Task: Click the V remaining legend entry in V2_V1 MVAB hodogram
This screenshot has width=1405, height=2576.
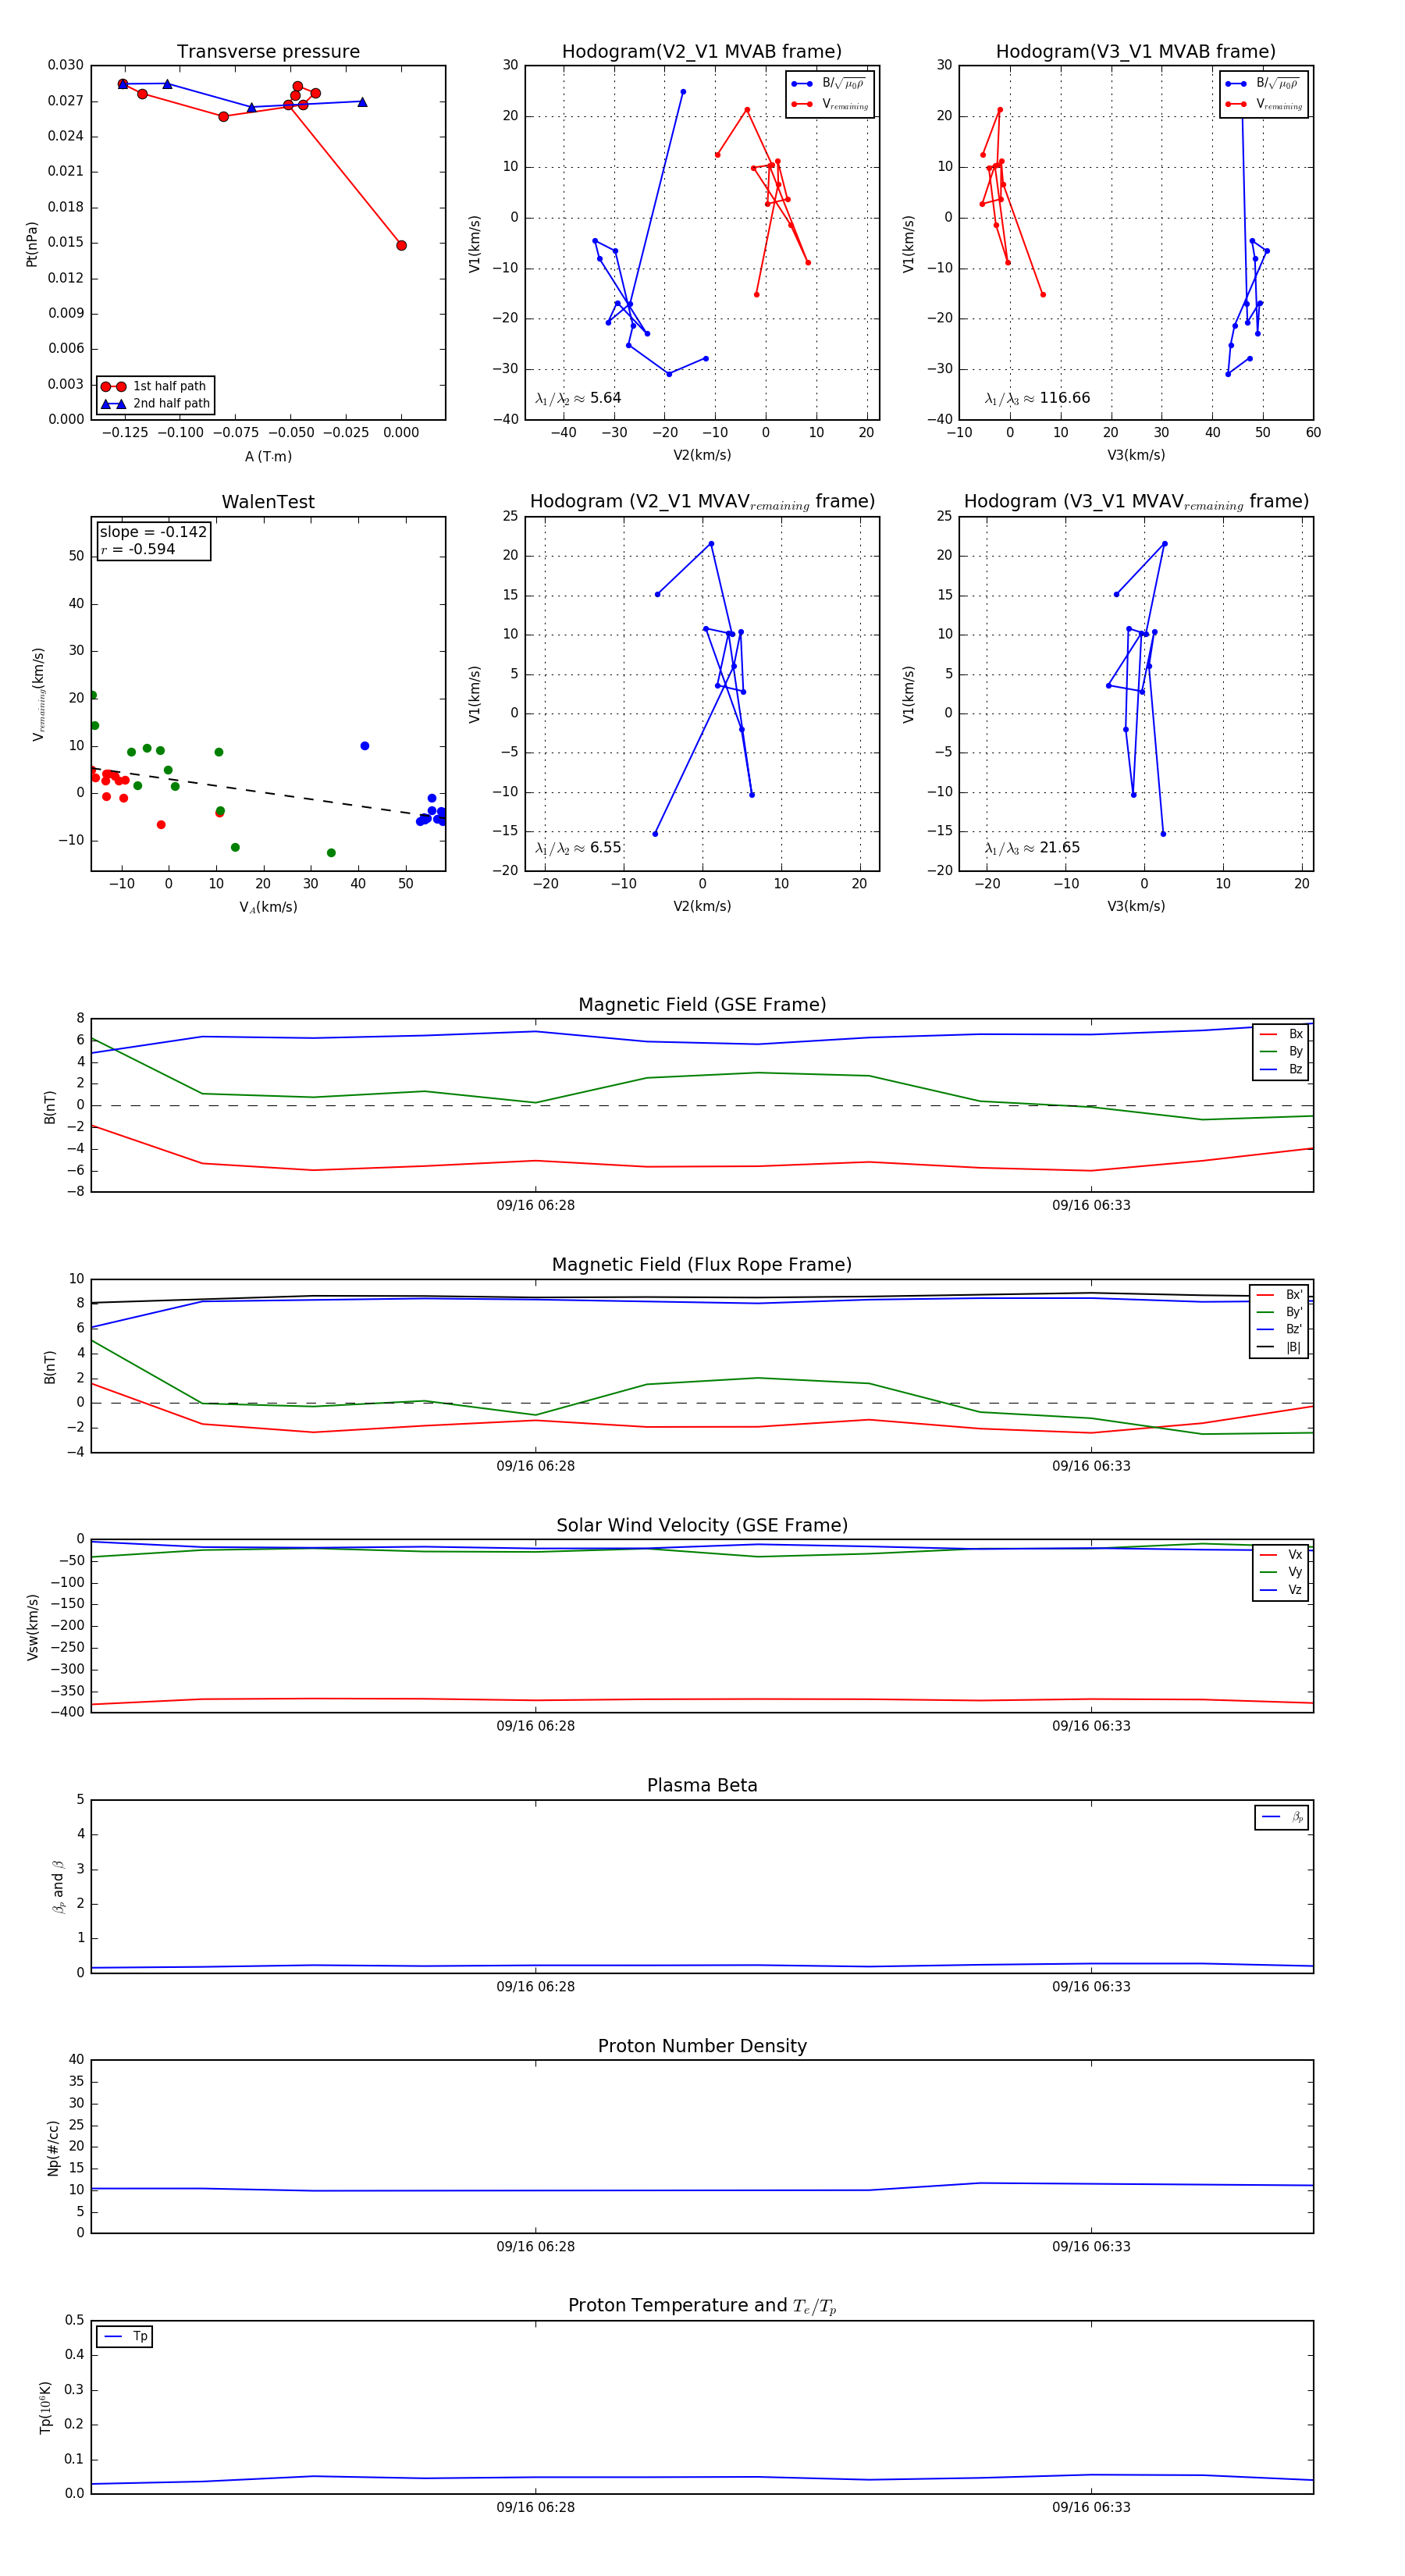Action: pos(830,104)
